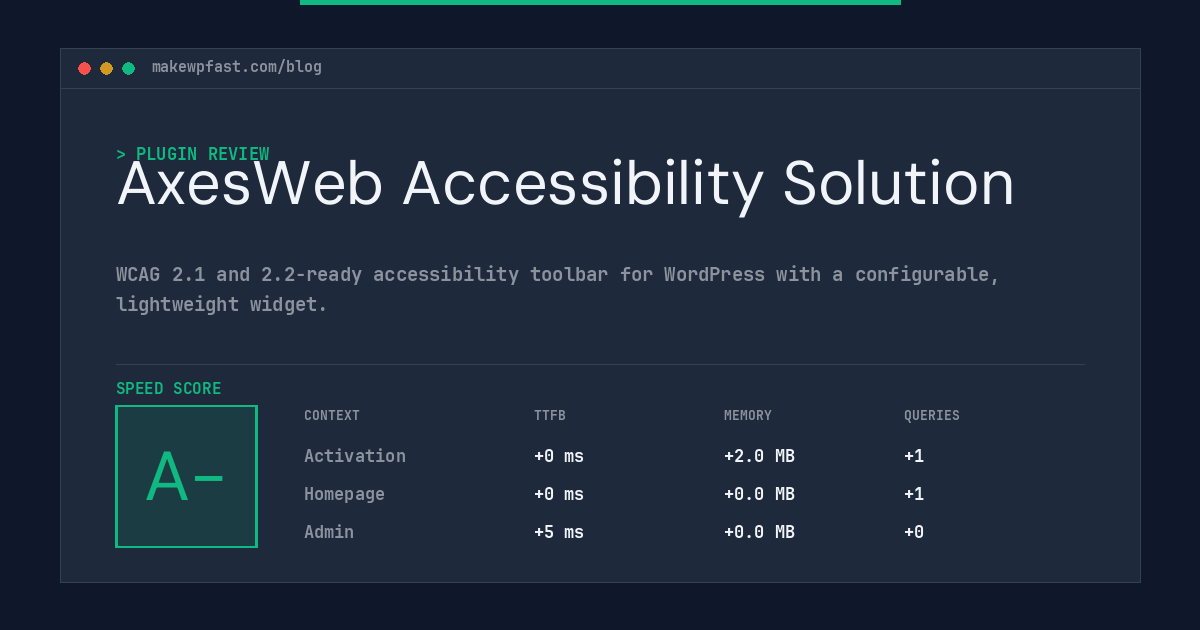Select the Activation row label
Viewport: 1200px width, 630px height.
355,456
